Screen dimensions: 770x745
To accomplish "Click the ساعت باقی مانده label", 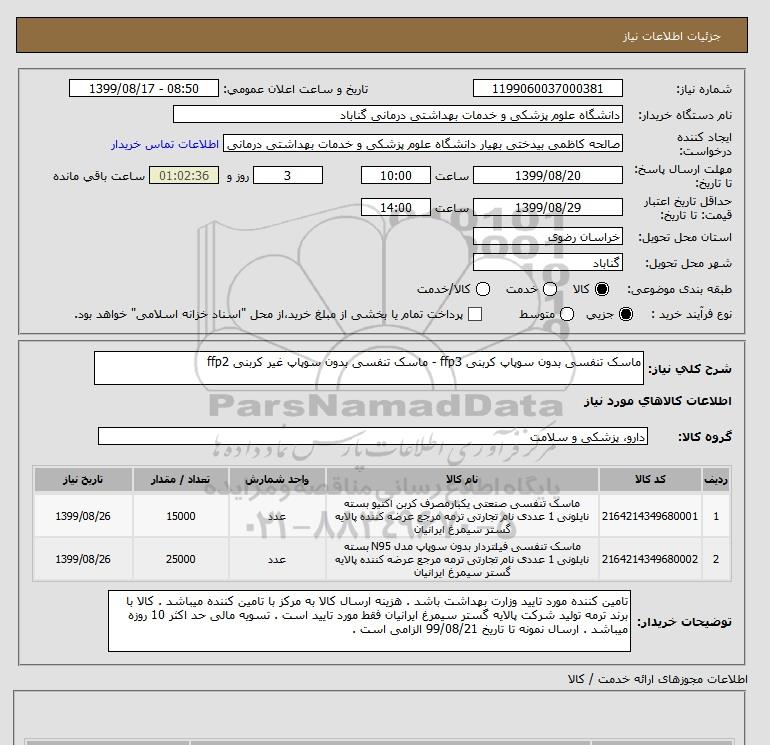I will [x=99, y=176].
